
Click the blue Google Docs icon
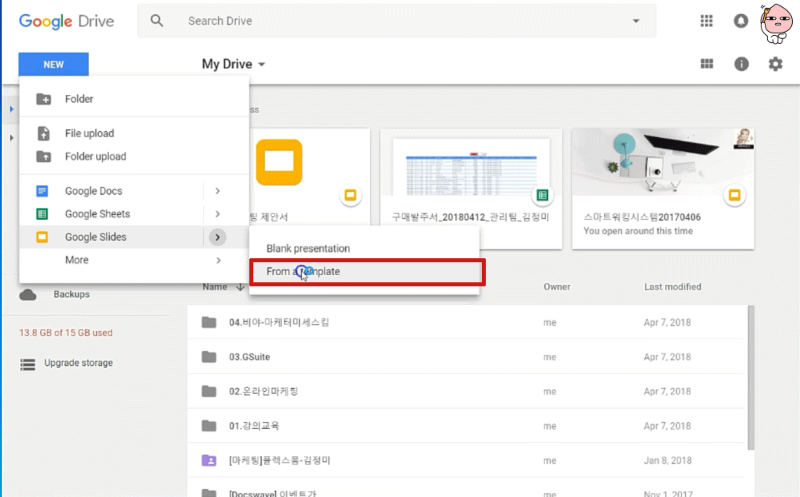(x=42, y=191)
